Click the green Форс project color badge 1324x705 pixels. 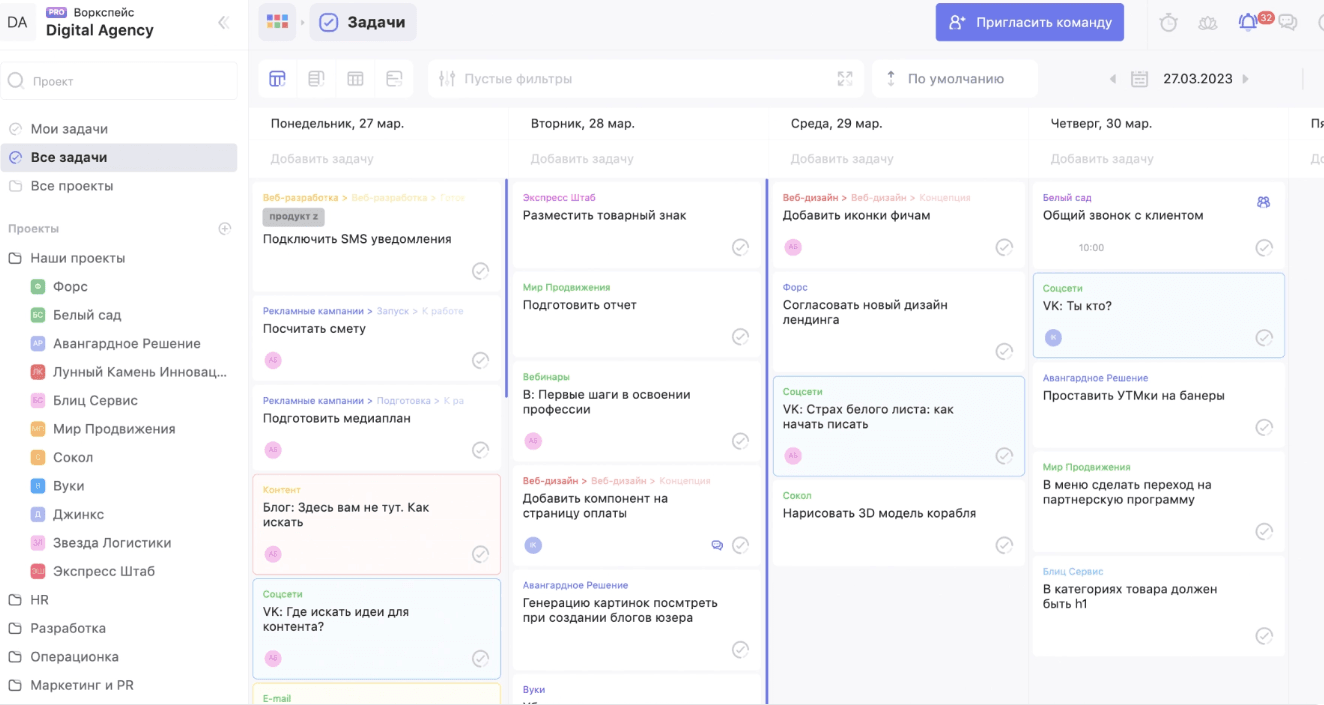tap(38, 287)
